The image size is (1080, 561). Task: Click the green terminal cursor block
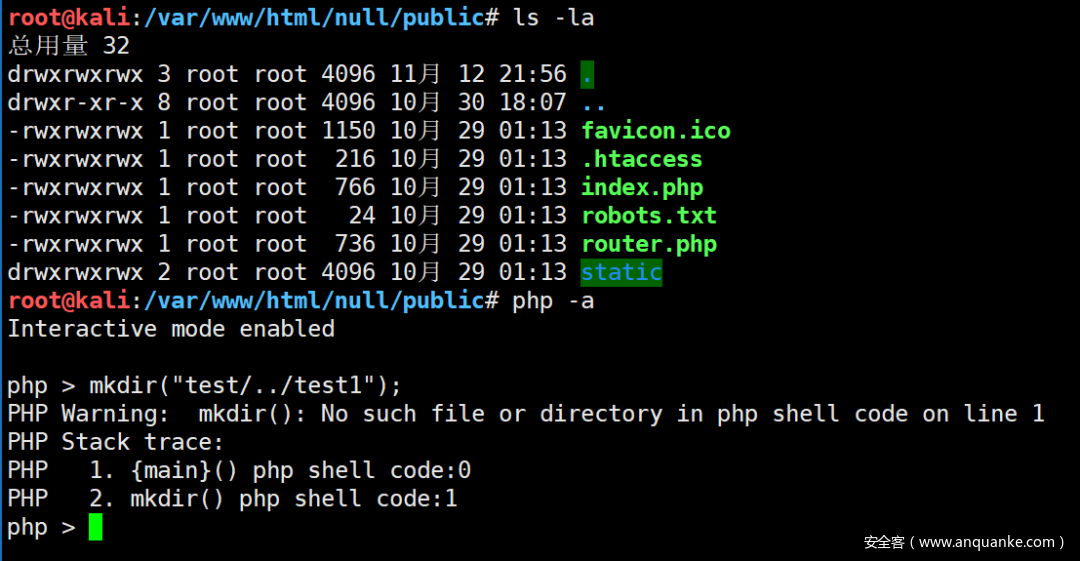[x=96, y=527]
